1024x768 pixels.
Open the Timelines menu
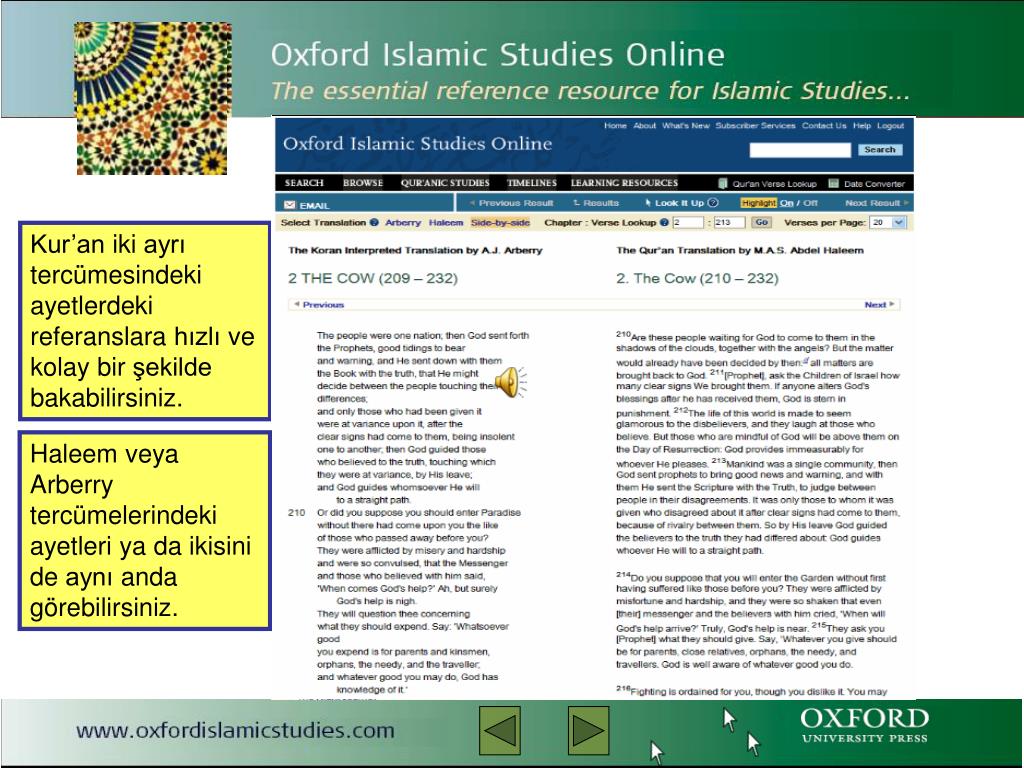pyautogui.click(x=532, y=183)
